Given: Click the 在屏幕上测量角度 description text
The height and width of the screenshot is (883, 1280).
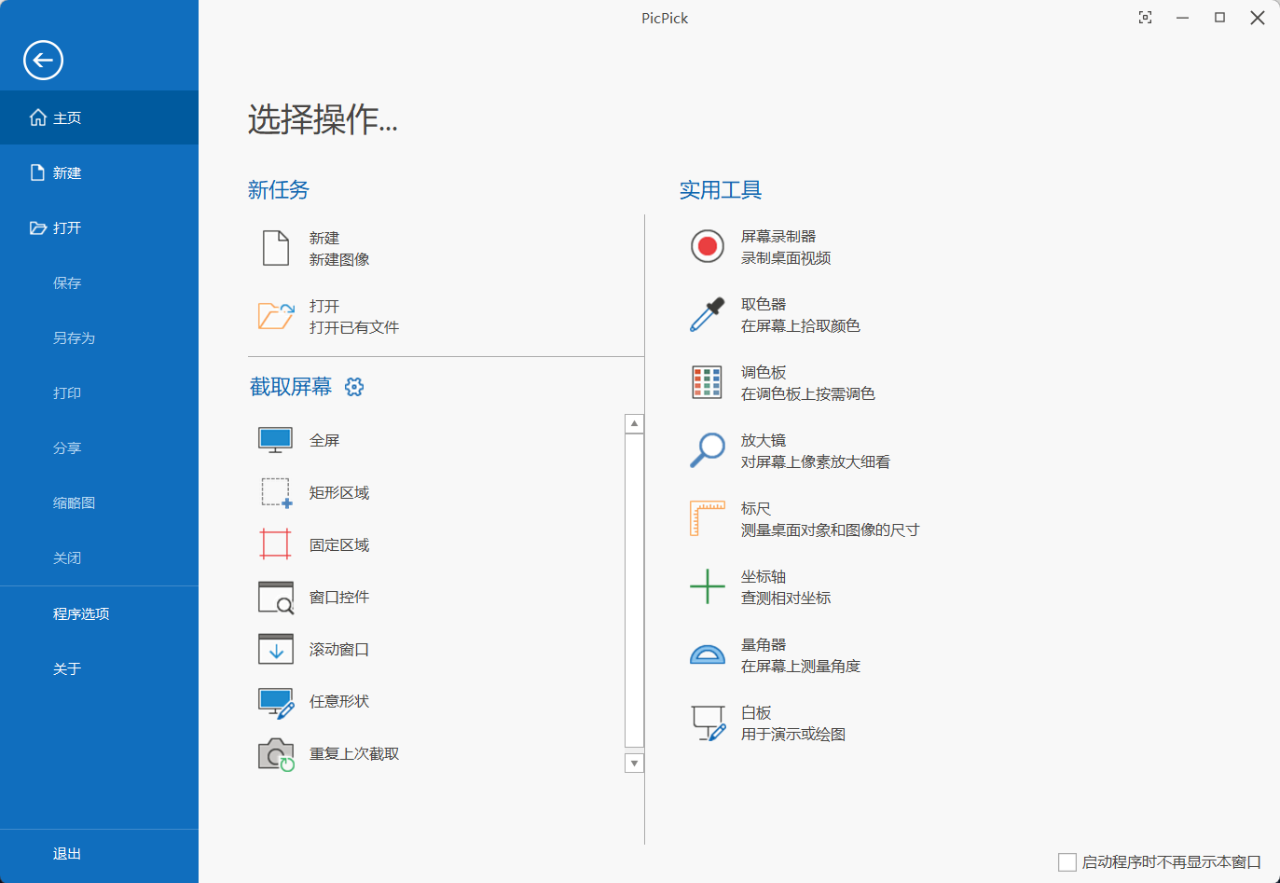Looking at the screenshot, I should coord(801,666).
